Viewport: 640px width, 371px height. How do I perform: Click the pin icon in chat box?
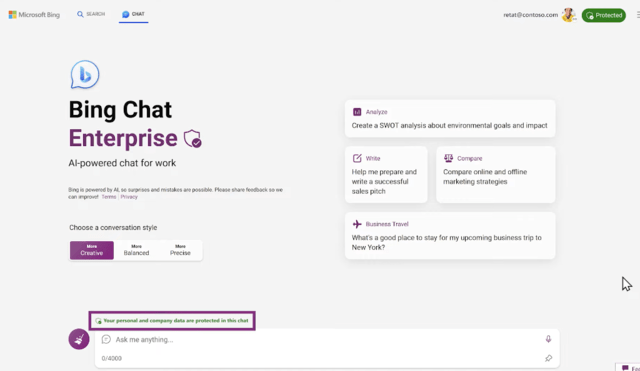548,358
